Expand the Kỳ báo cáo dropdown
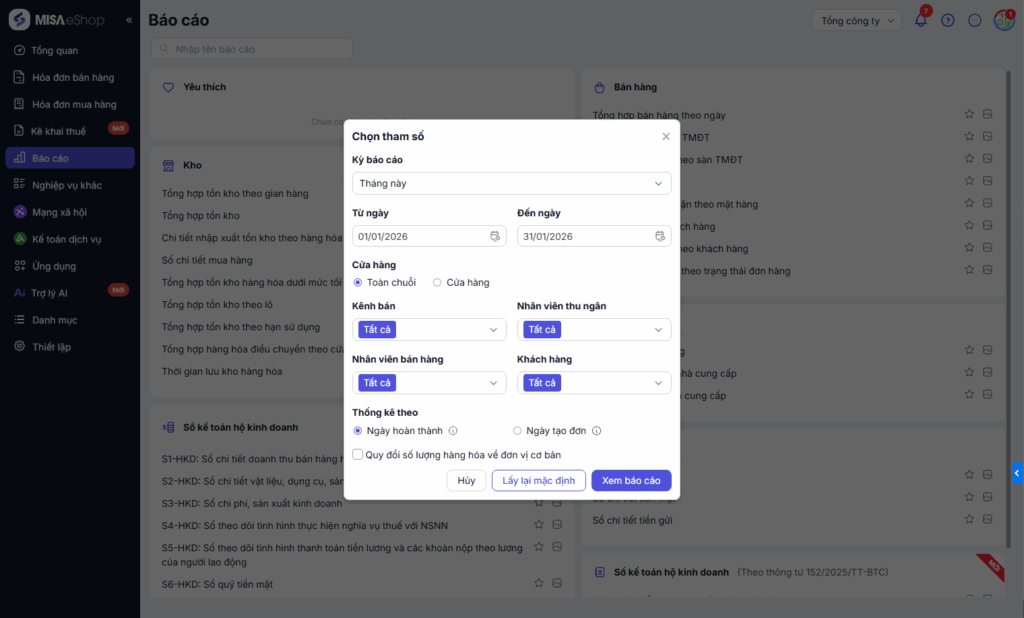The width and height of the screenshot is (1024, 618). coord(511,183)
